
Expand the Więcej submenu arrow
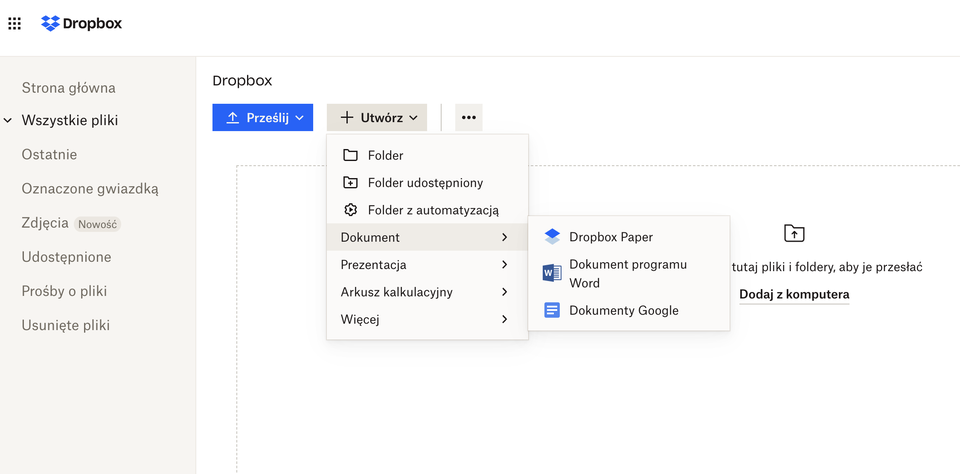504,319
